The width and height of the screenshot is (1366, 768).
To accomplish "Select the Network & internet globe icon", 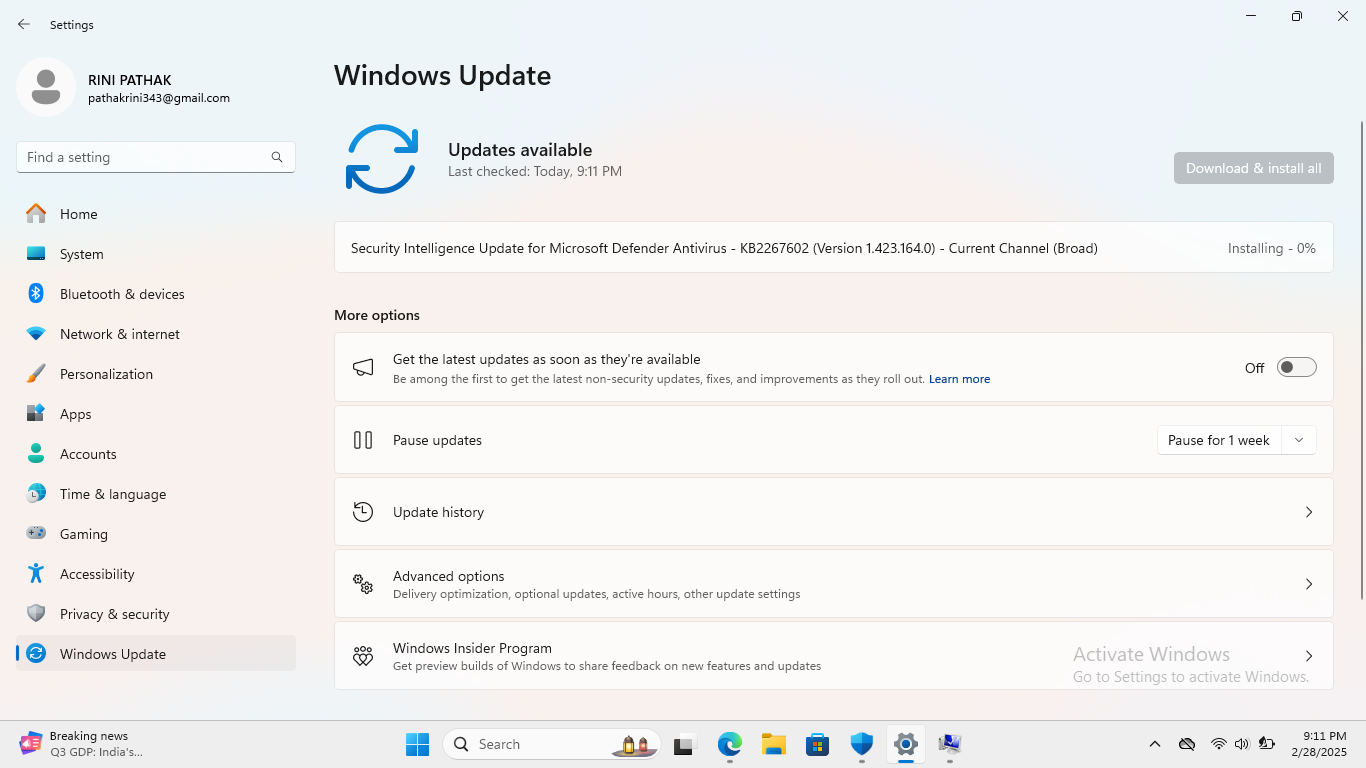I will pos(38,334).
